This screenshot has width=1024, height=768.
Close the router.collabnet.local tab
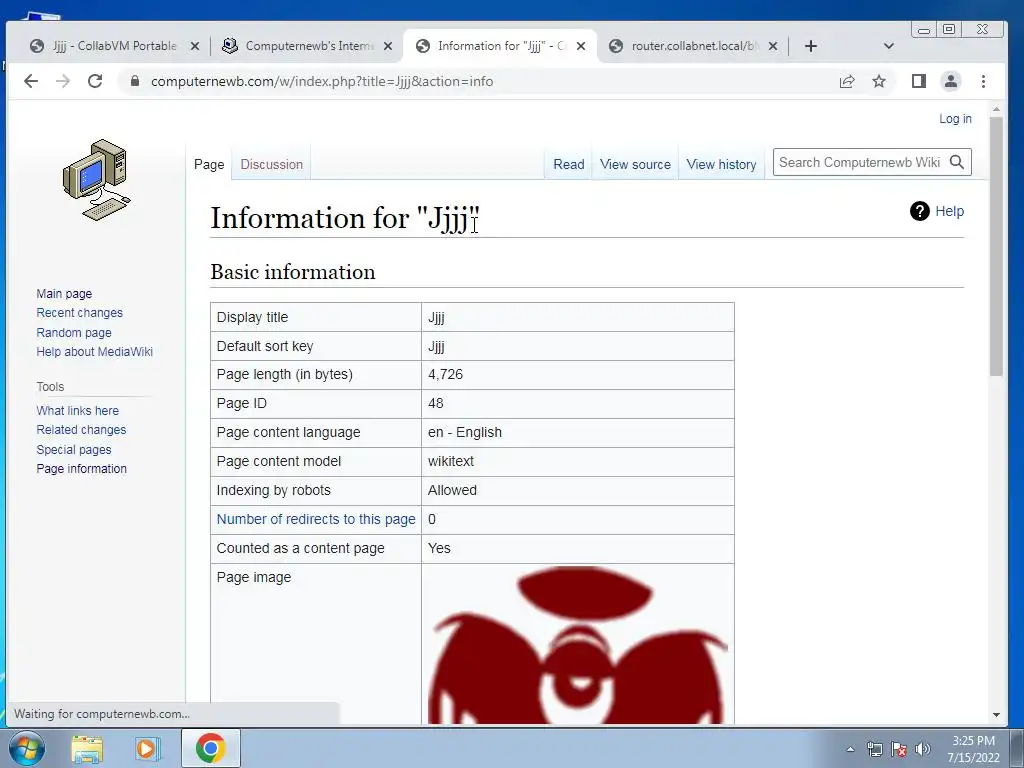click(x=773, y=46)
